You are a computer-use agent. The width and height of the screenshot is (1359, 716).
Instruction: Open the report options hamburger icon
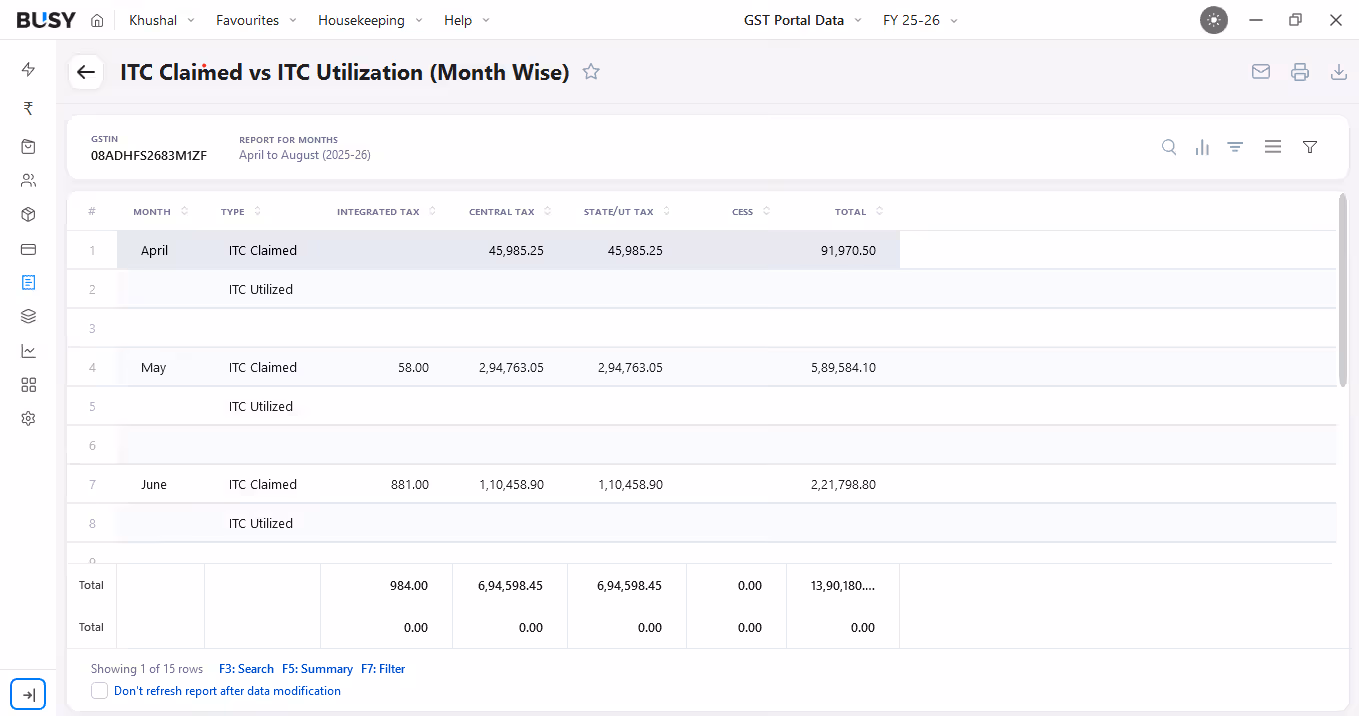1273,147
